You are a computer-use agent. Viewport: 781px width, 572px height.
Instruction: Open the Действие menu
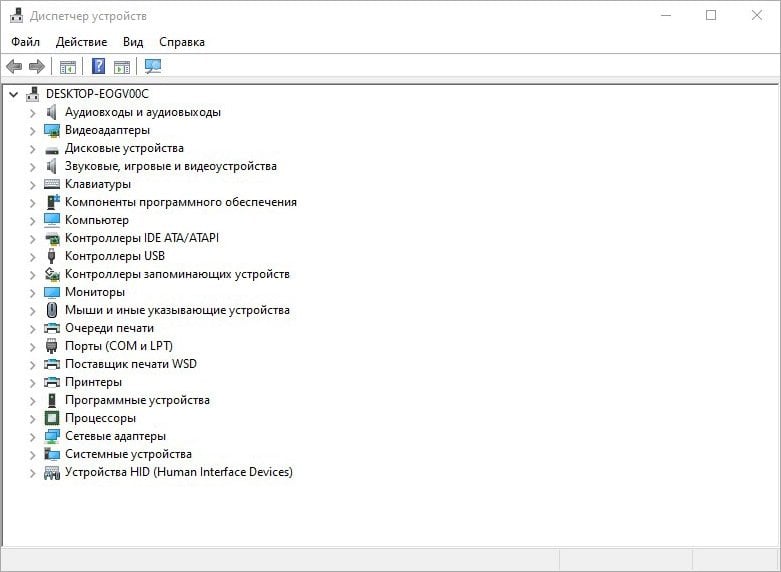click(x=81, y=42)
